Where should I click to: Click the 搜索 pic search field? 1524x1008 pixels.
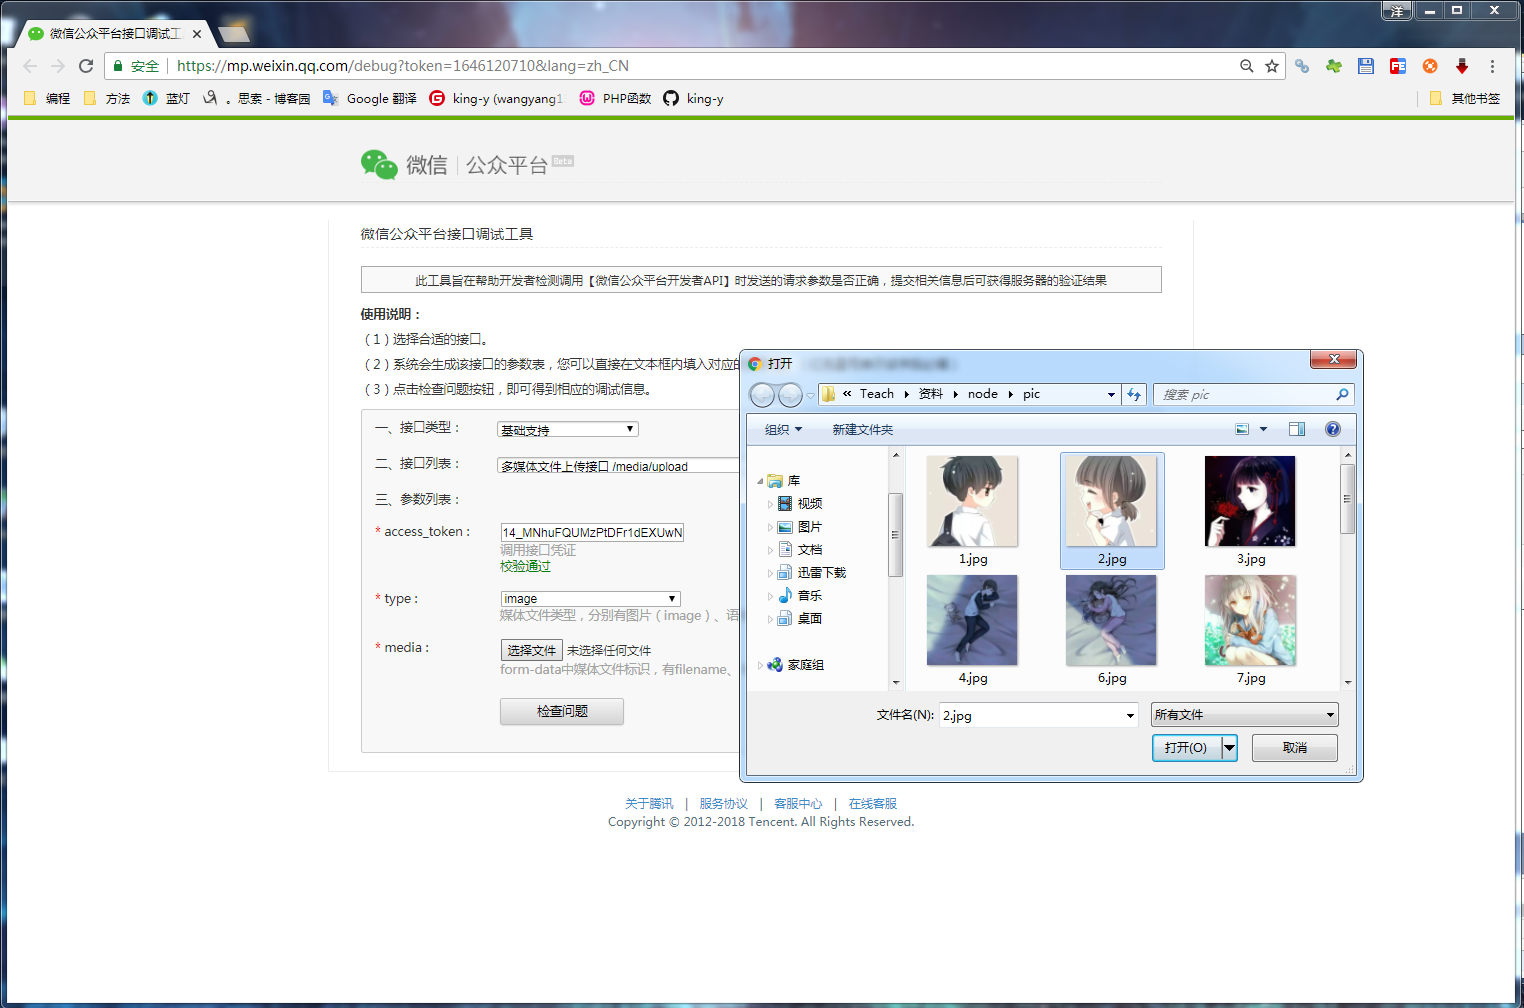coord(1243,394)
